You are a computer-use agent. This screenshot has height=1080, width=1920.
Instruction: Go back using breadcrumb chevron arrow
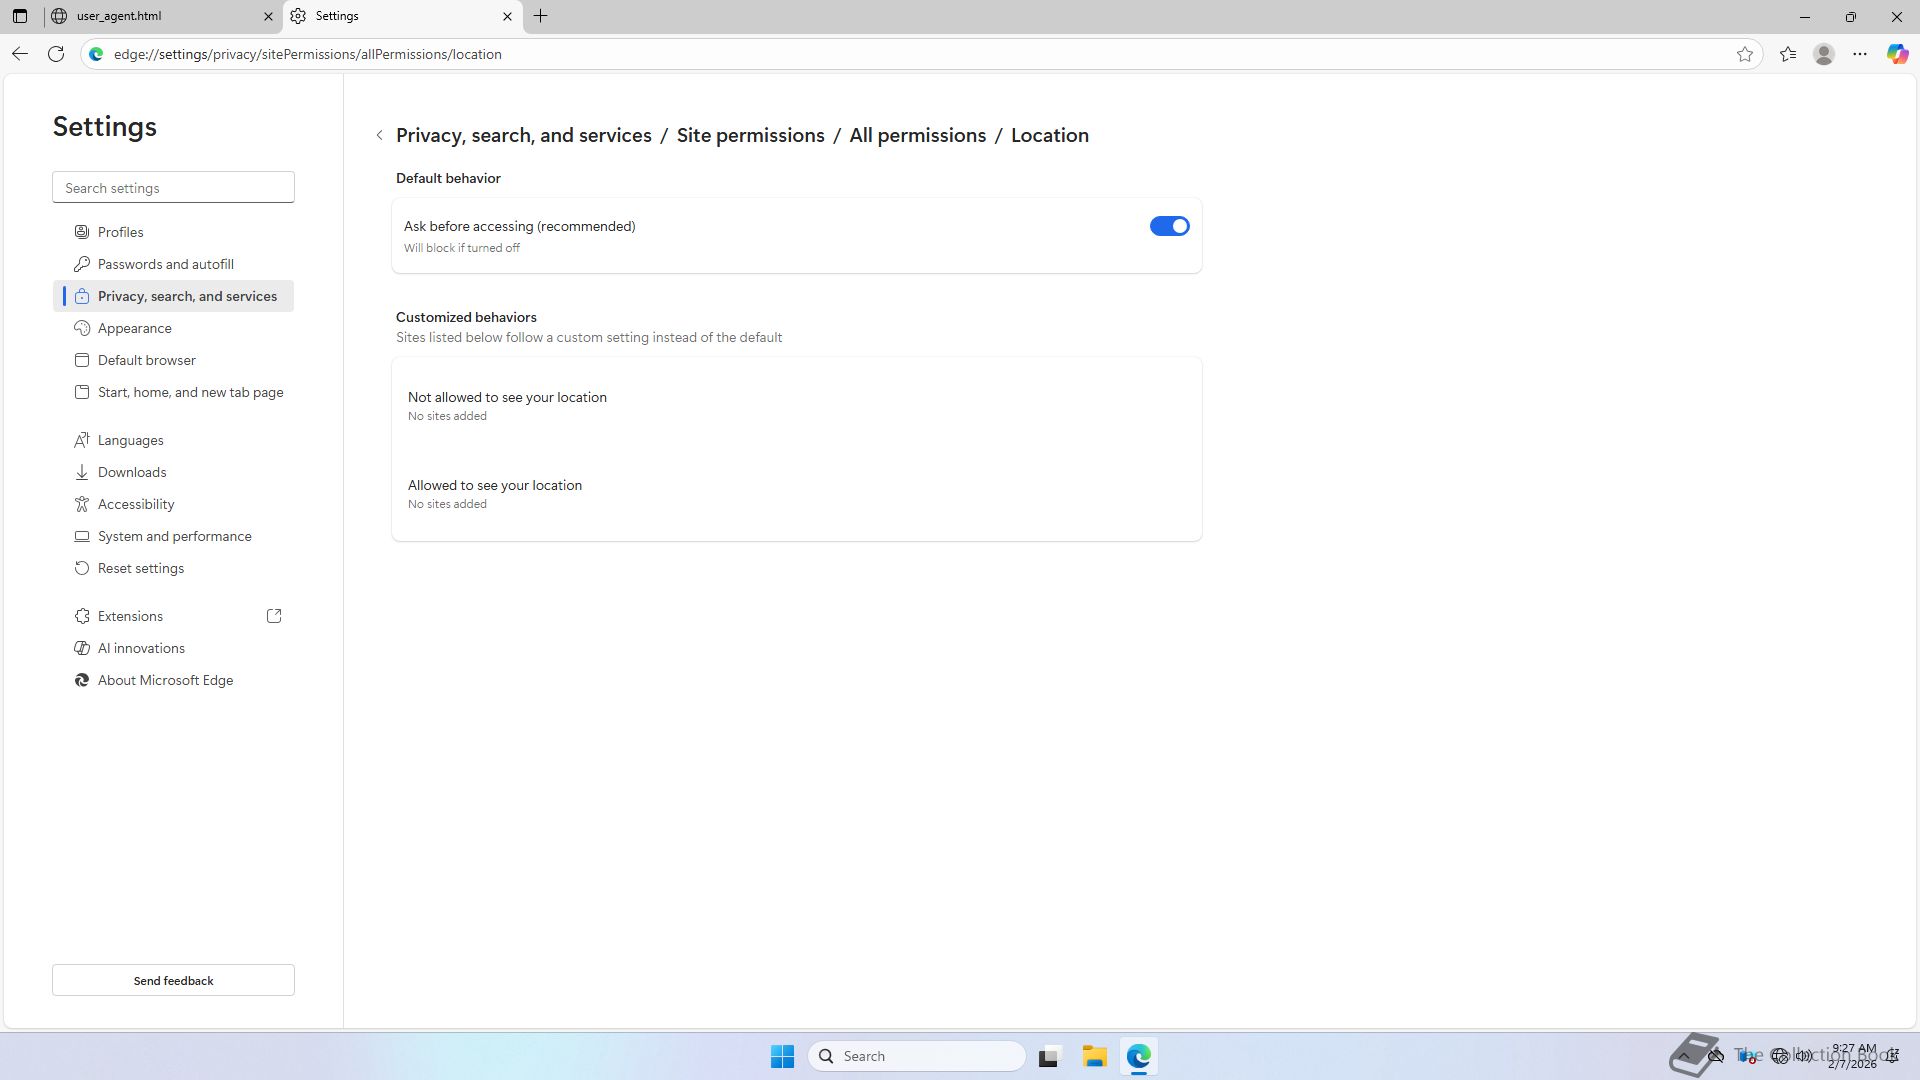point(380,135)
